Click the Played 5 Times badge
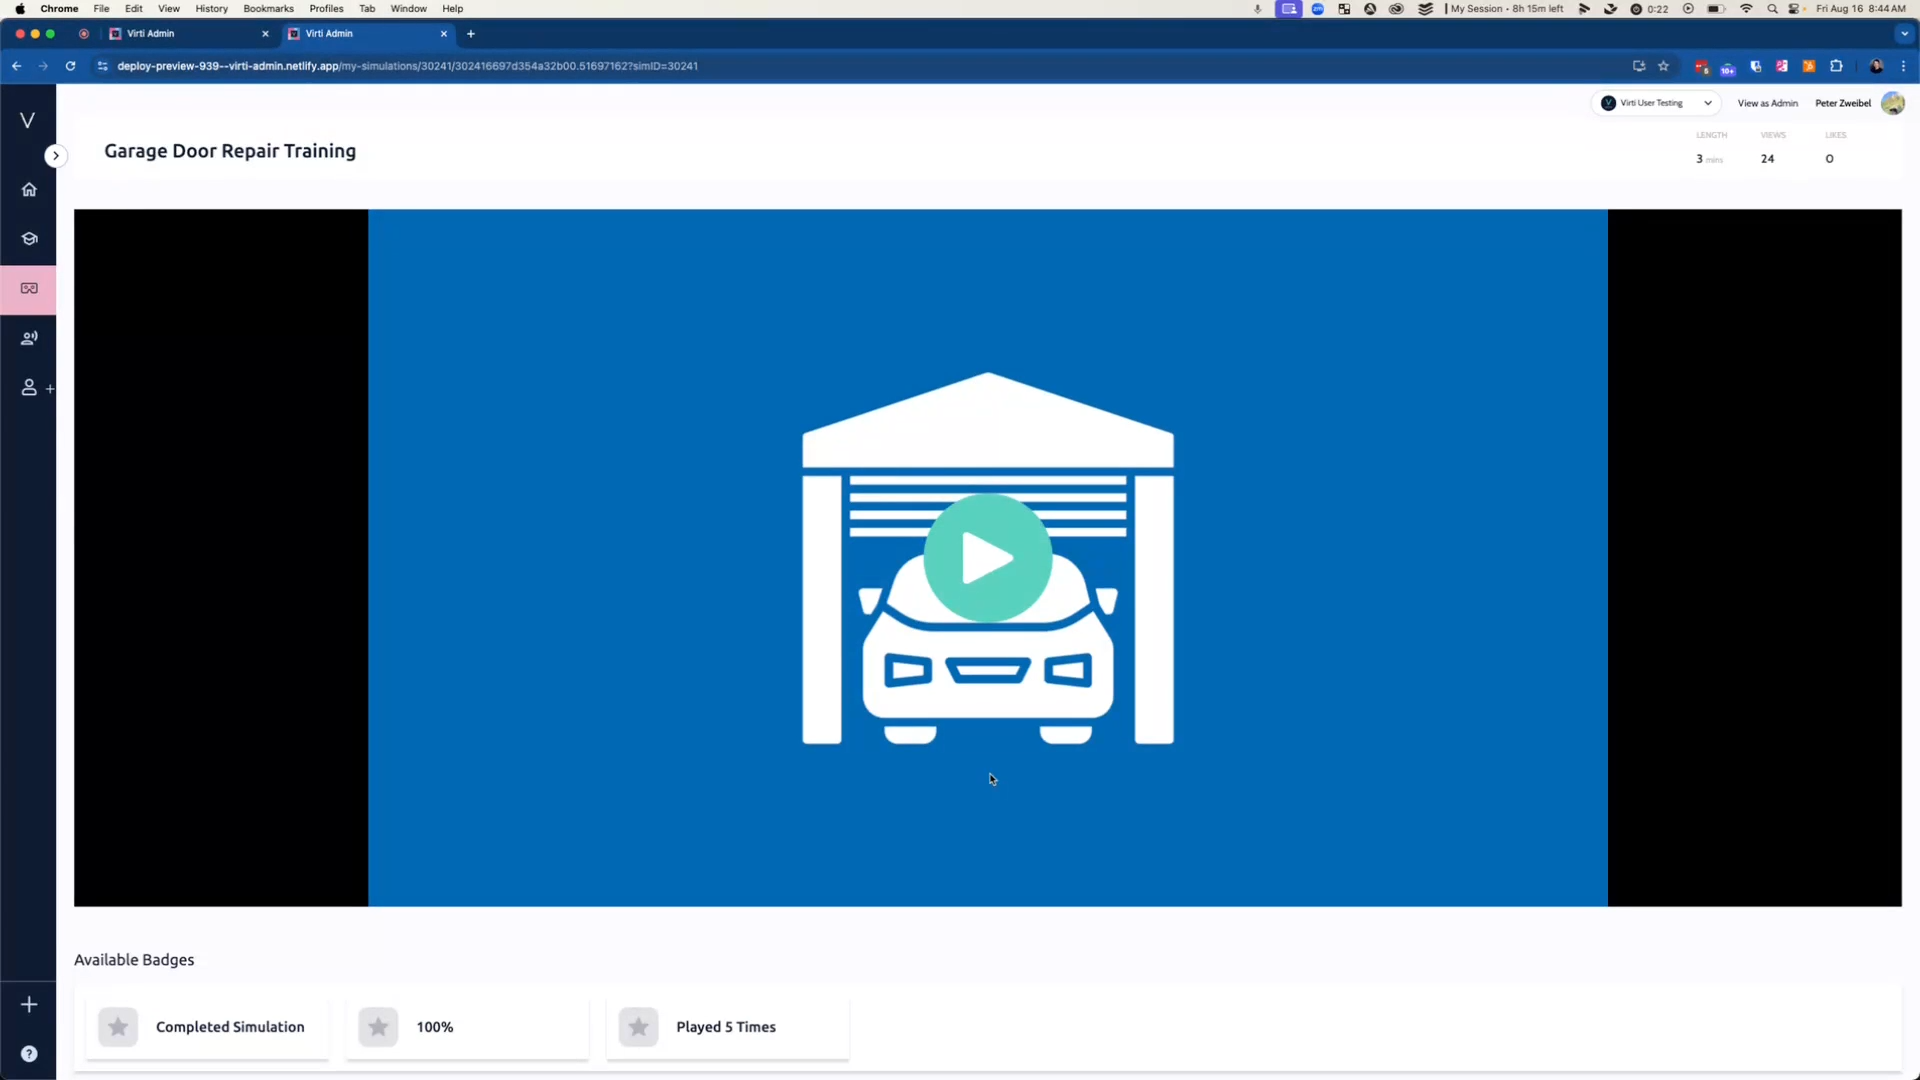The width and height of the screenshot is (1920, 1080). (727, 1027)
